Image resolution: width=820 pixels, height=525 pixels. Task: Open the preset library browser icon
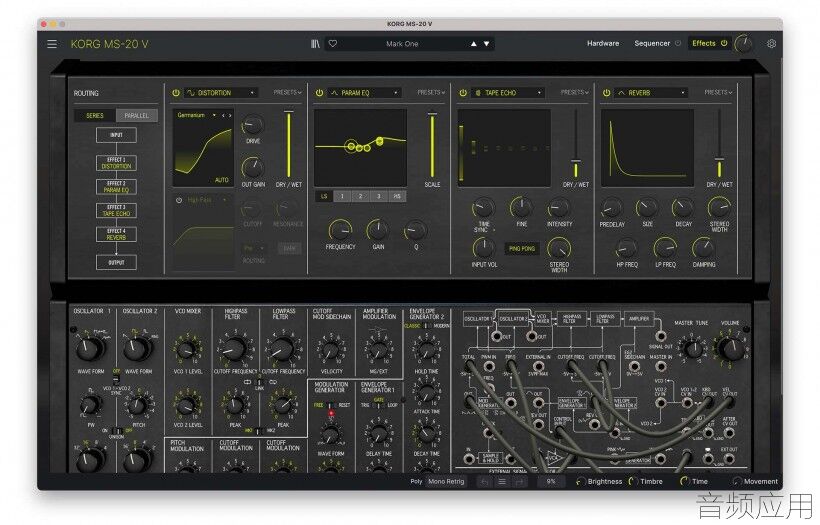pyautogui.click(x=315, y=44)
